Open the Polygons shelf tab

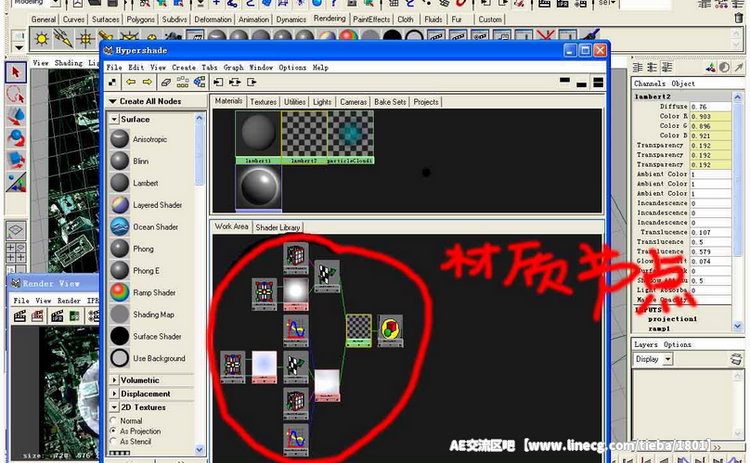coord(140,20)
